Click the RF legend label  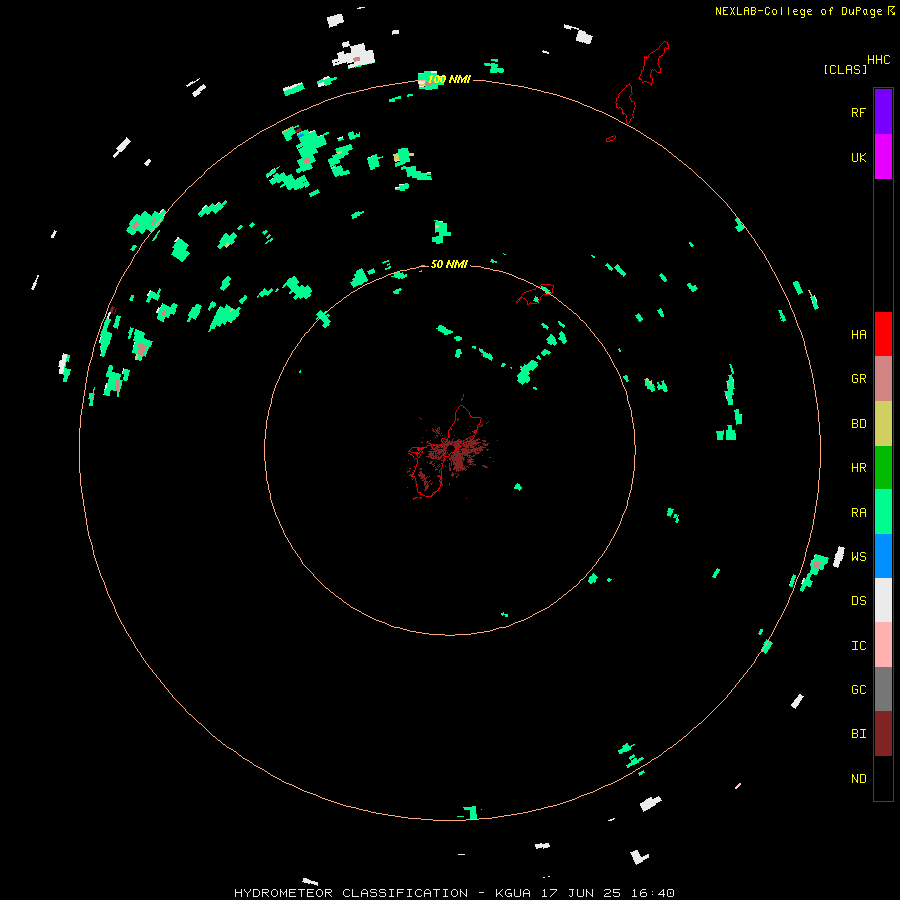(x=858, y=112)
